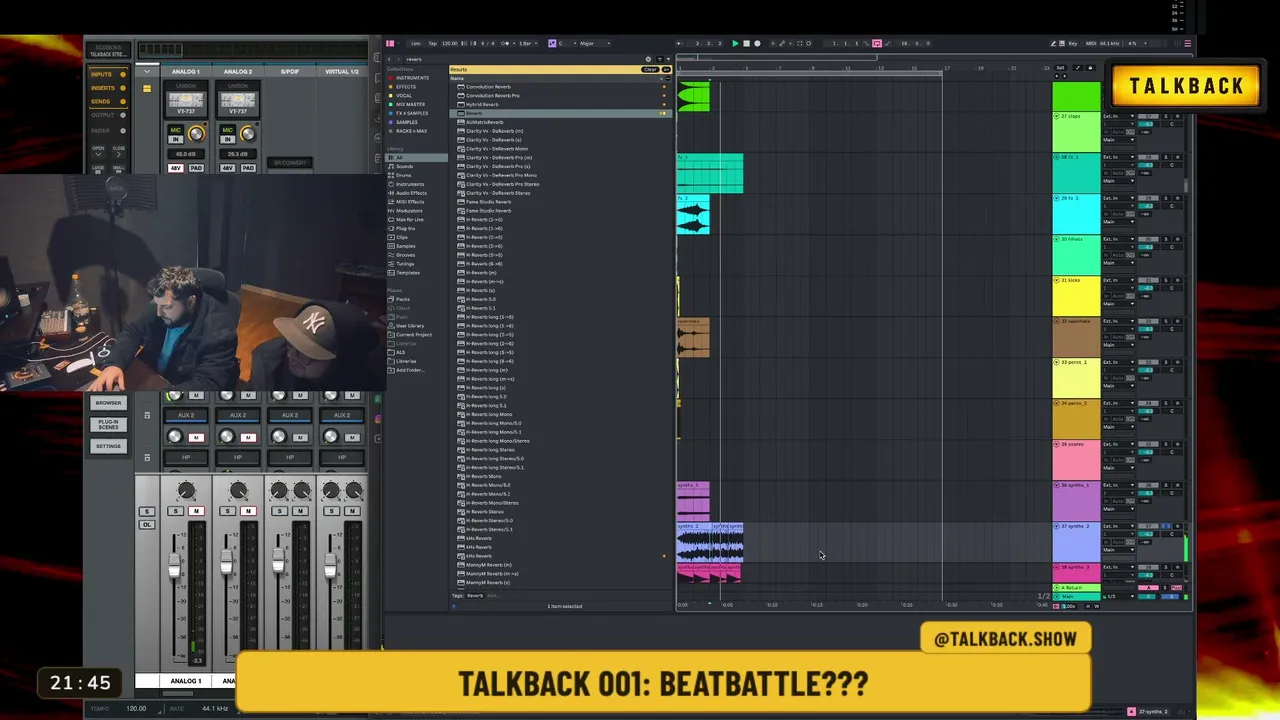
Task: Open PLUG-IN SCENES in console window
Action: tap(108, 424)
